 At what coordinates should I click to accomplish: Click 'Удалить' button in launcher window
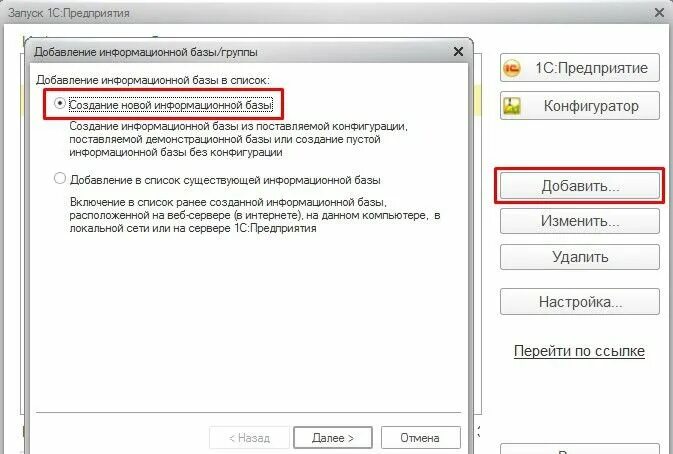click(x=579, y=257)
